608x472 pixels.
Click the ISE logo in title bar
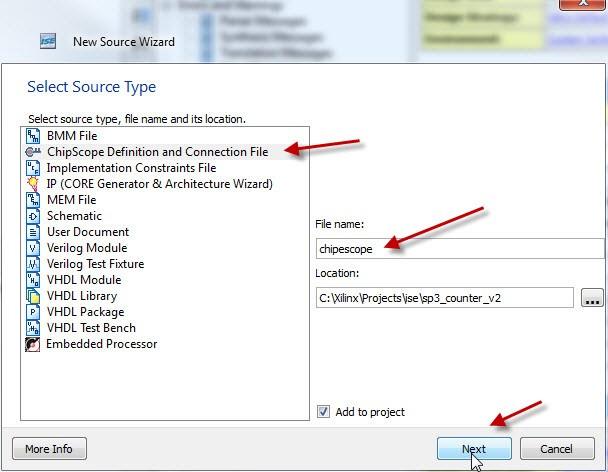48,41
